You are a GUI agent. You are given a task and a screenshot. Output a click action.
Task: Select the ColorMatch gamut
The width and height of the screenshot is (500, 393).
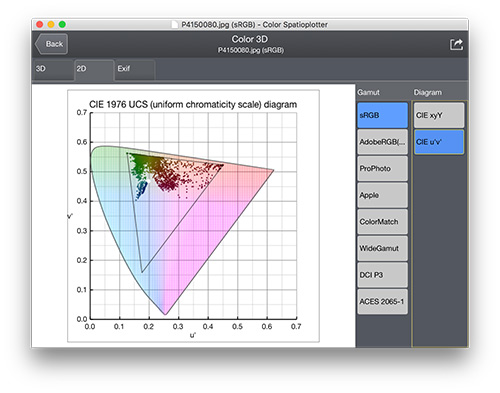tap(383, 222)
